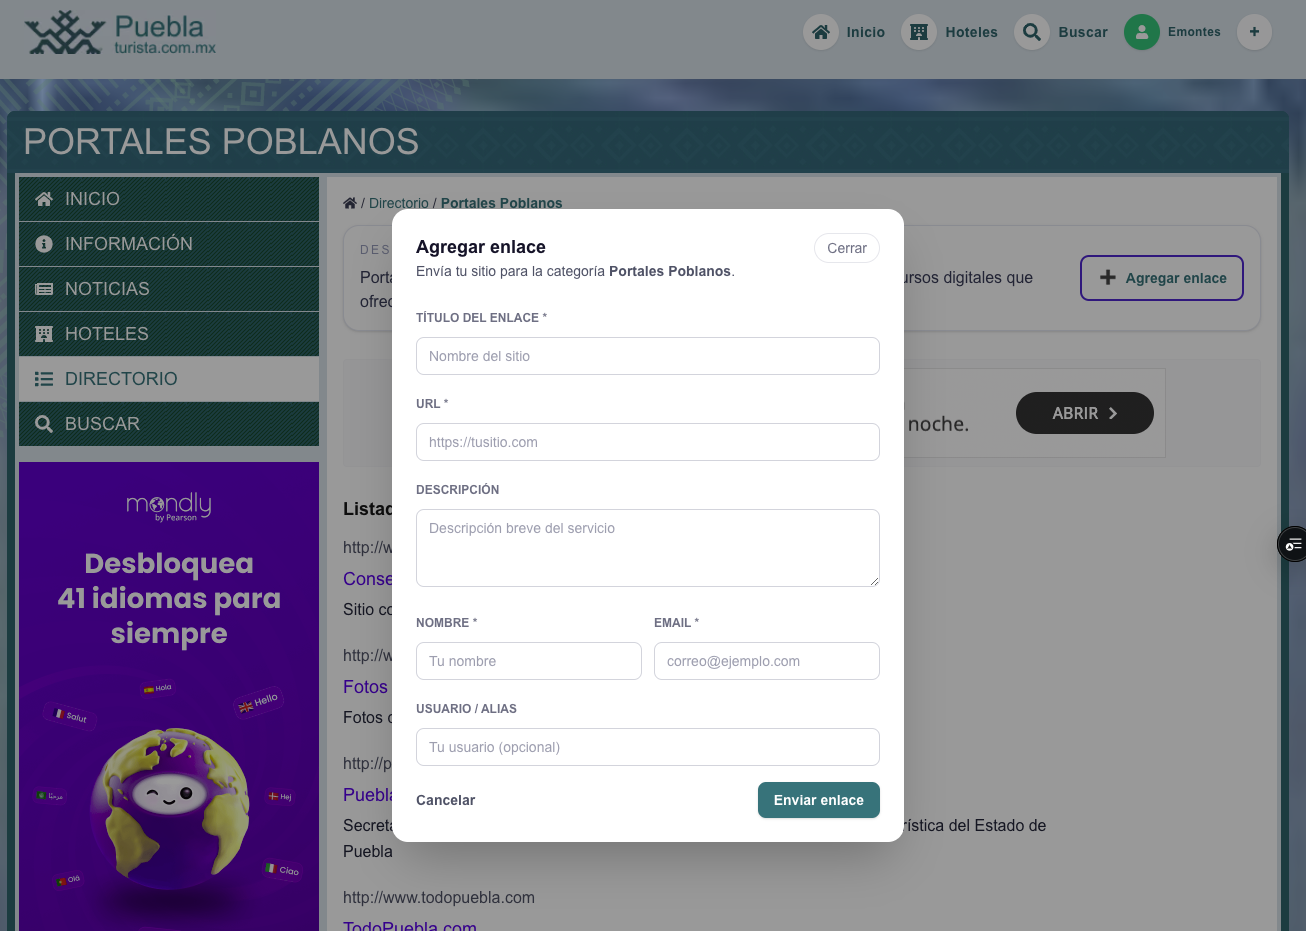The height and width of the screenshot is (931, 1306).
Task: Submit the form with Enviar enlace
Action: (x=818, y=800)
